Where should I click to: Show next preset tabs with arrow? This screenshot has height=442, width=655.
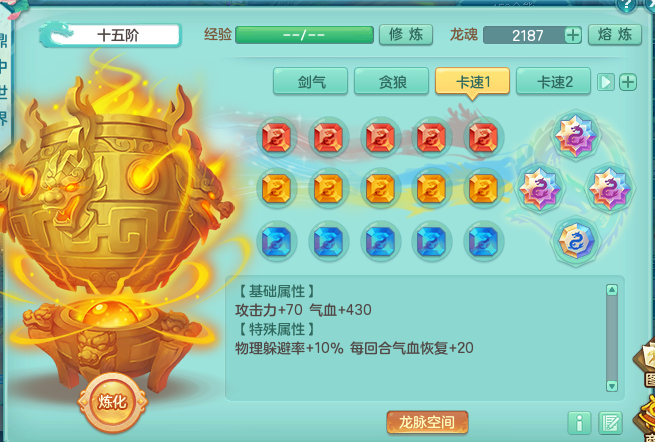pyautogui.click(x=606, y=82)
